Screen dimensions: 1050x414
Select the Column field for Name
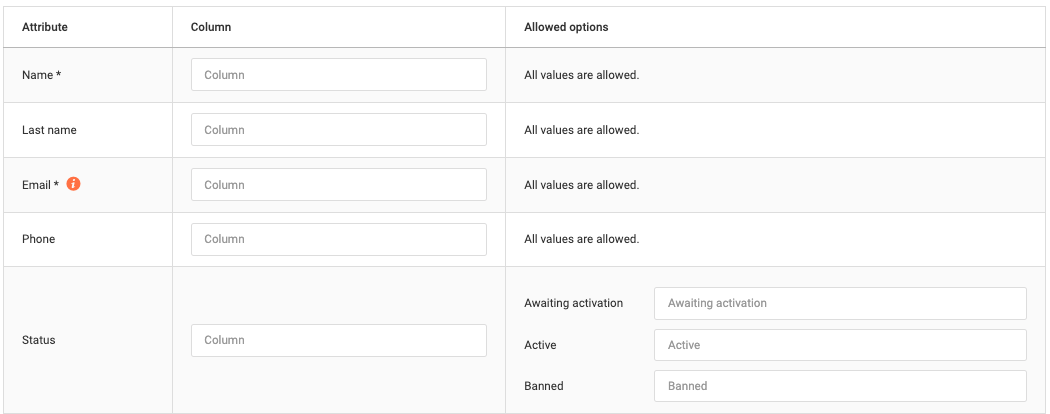pyautogui.click(x=339, y=75)
